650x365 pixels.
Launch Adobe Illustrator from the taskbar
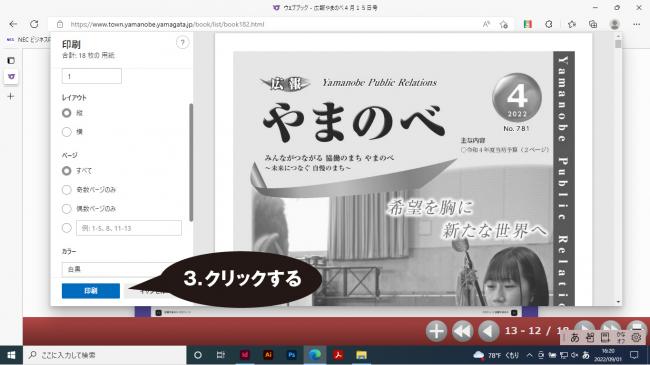[x=268, y=355]
